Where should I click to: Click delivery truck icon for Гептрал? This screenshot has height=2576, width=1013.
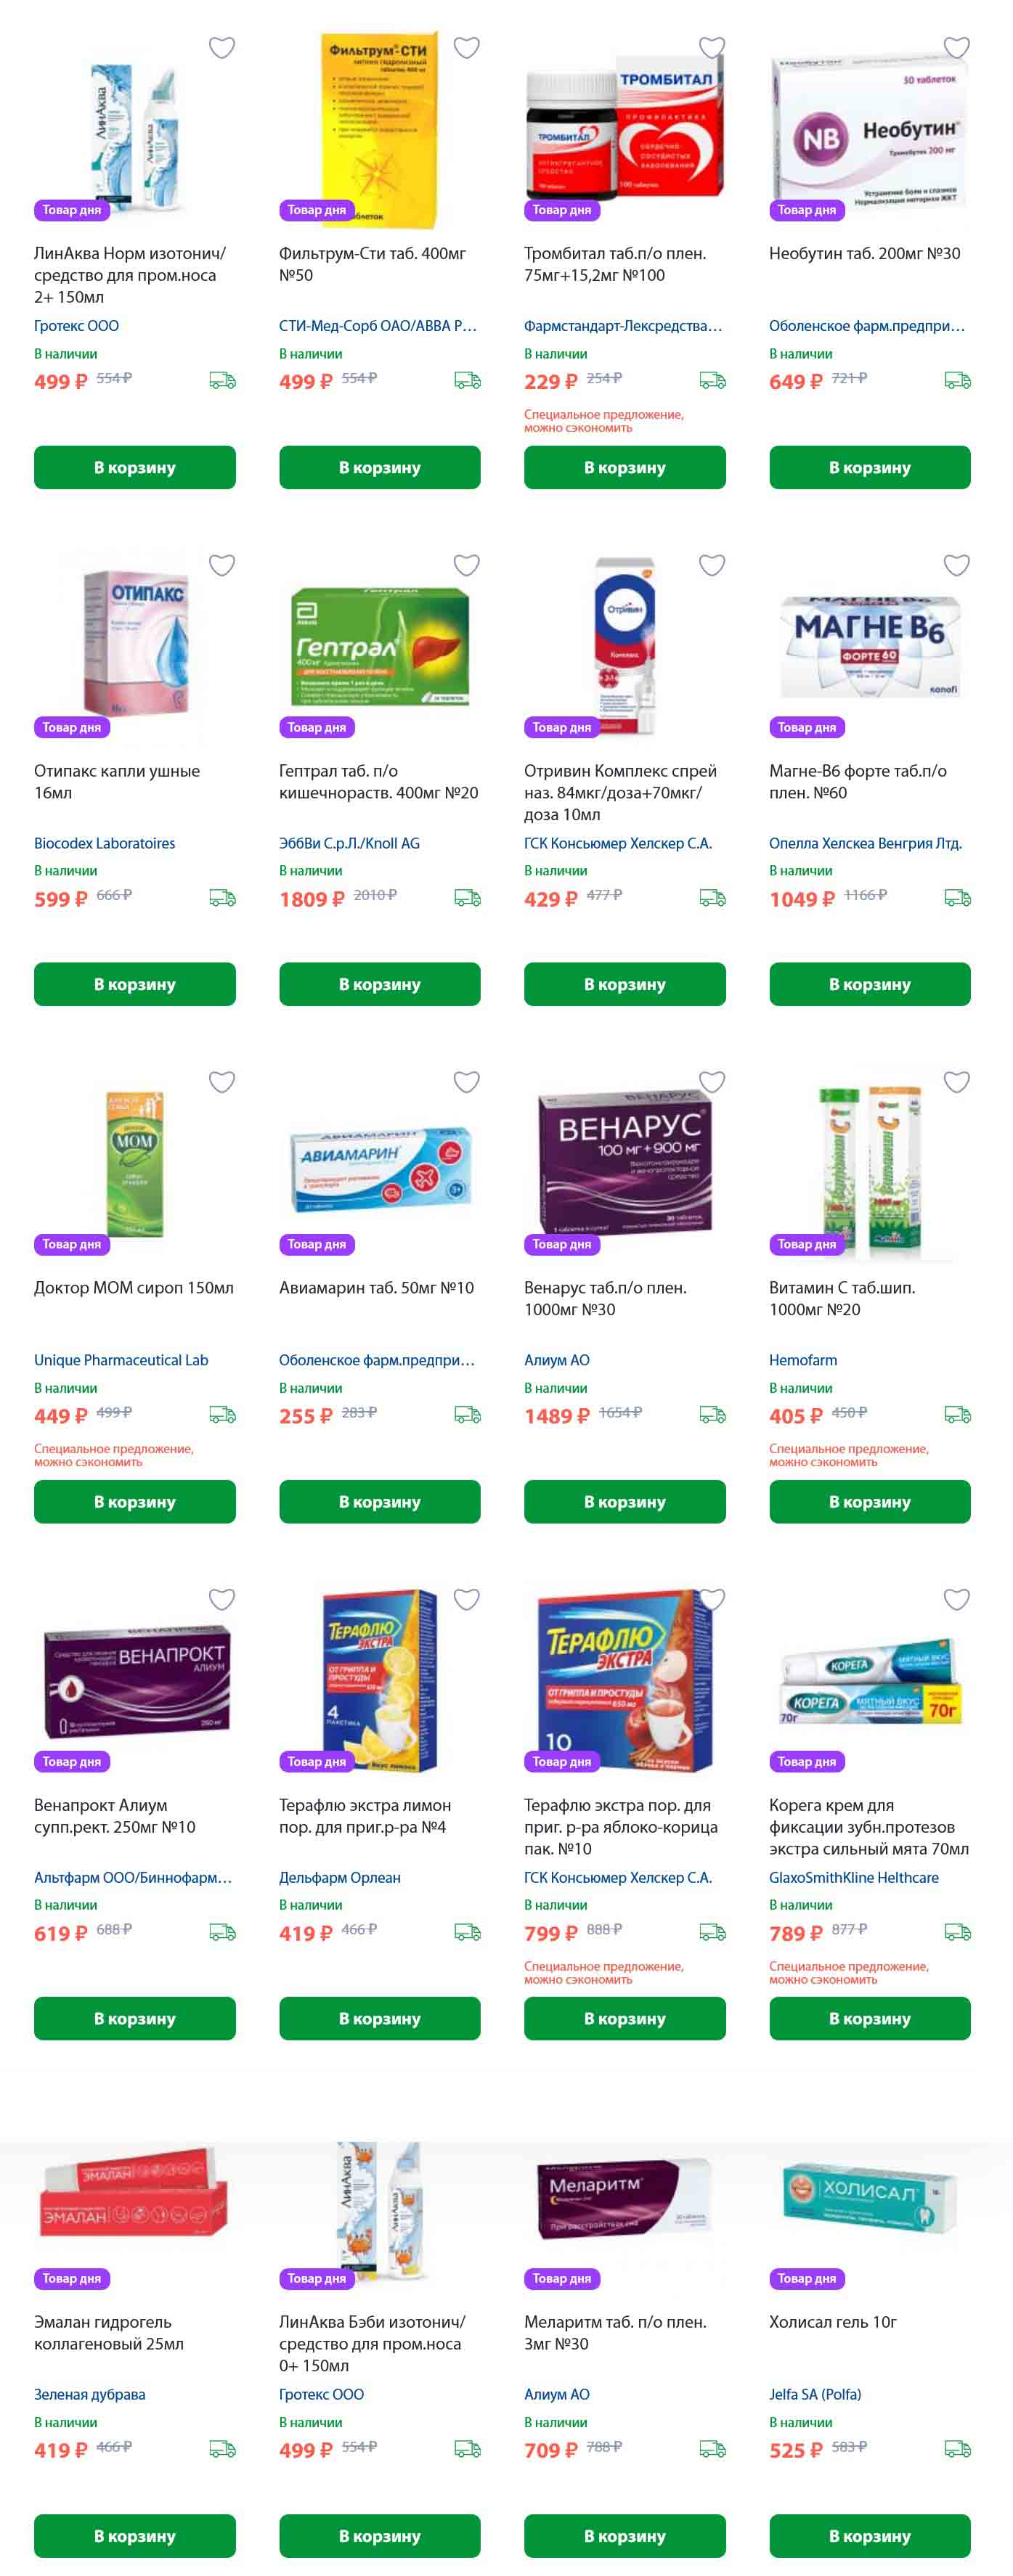click(x=467, y=898)
